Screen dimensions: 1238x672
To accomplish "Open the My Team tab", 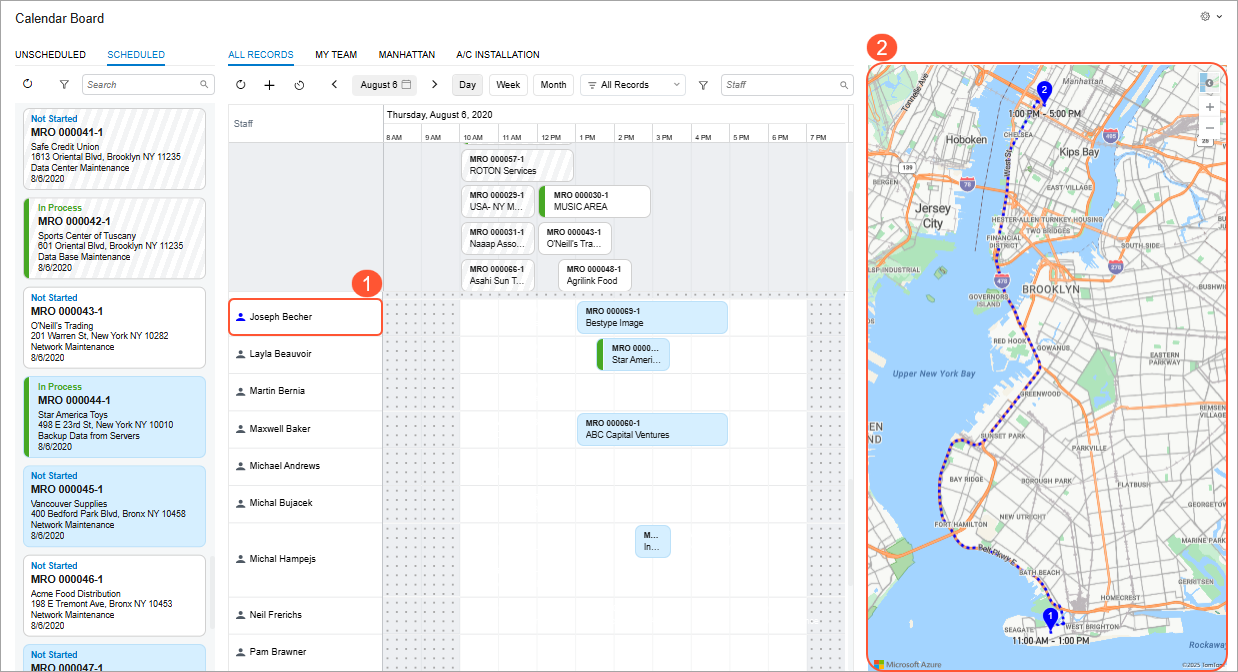I will [336, 55].
